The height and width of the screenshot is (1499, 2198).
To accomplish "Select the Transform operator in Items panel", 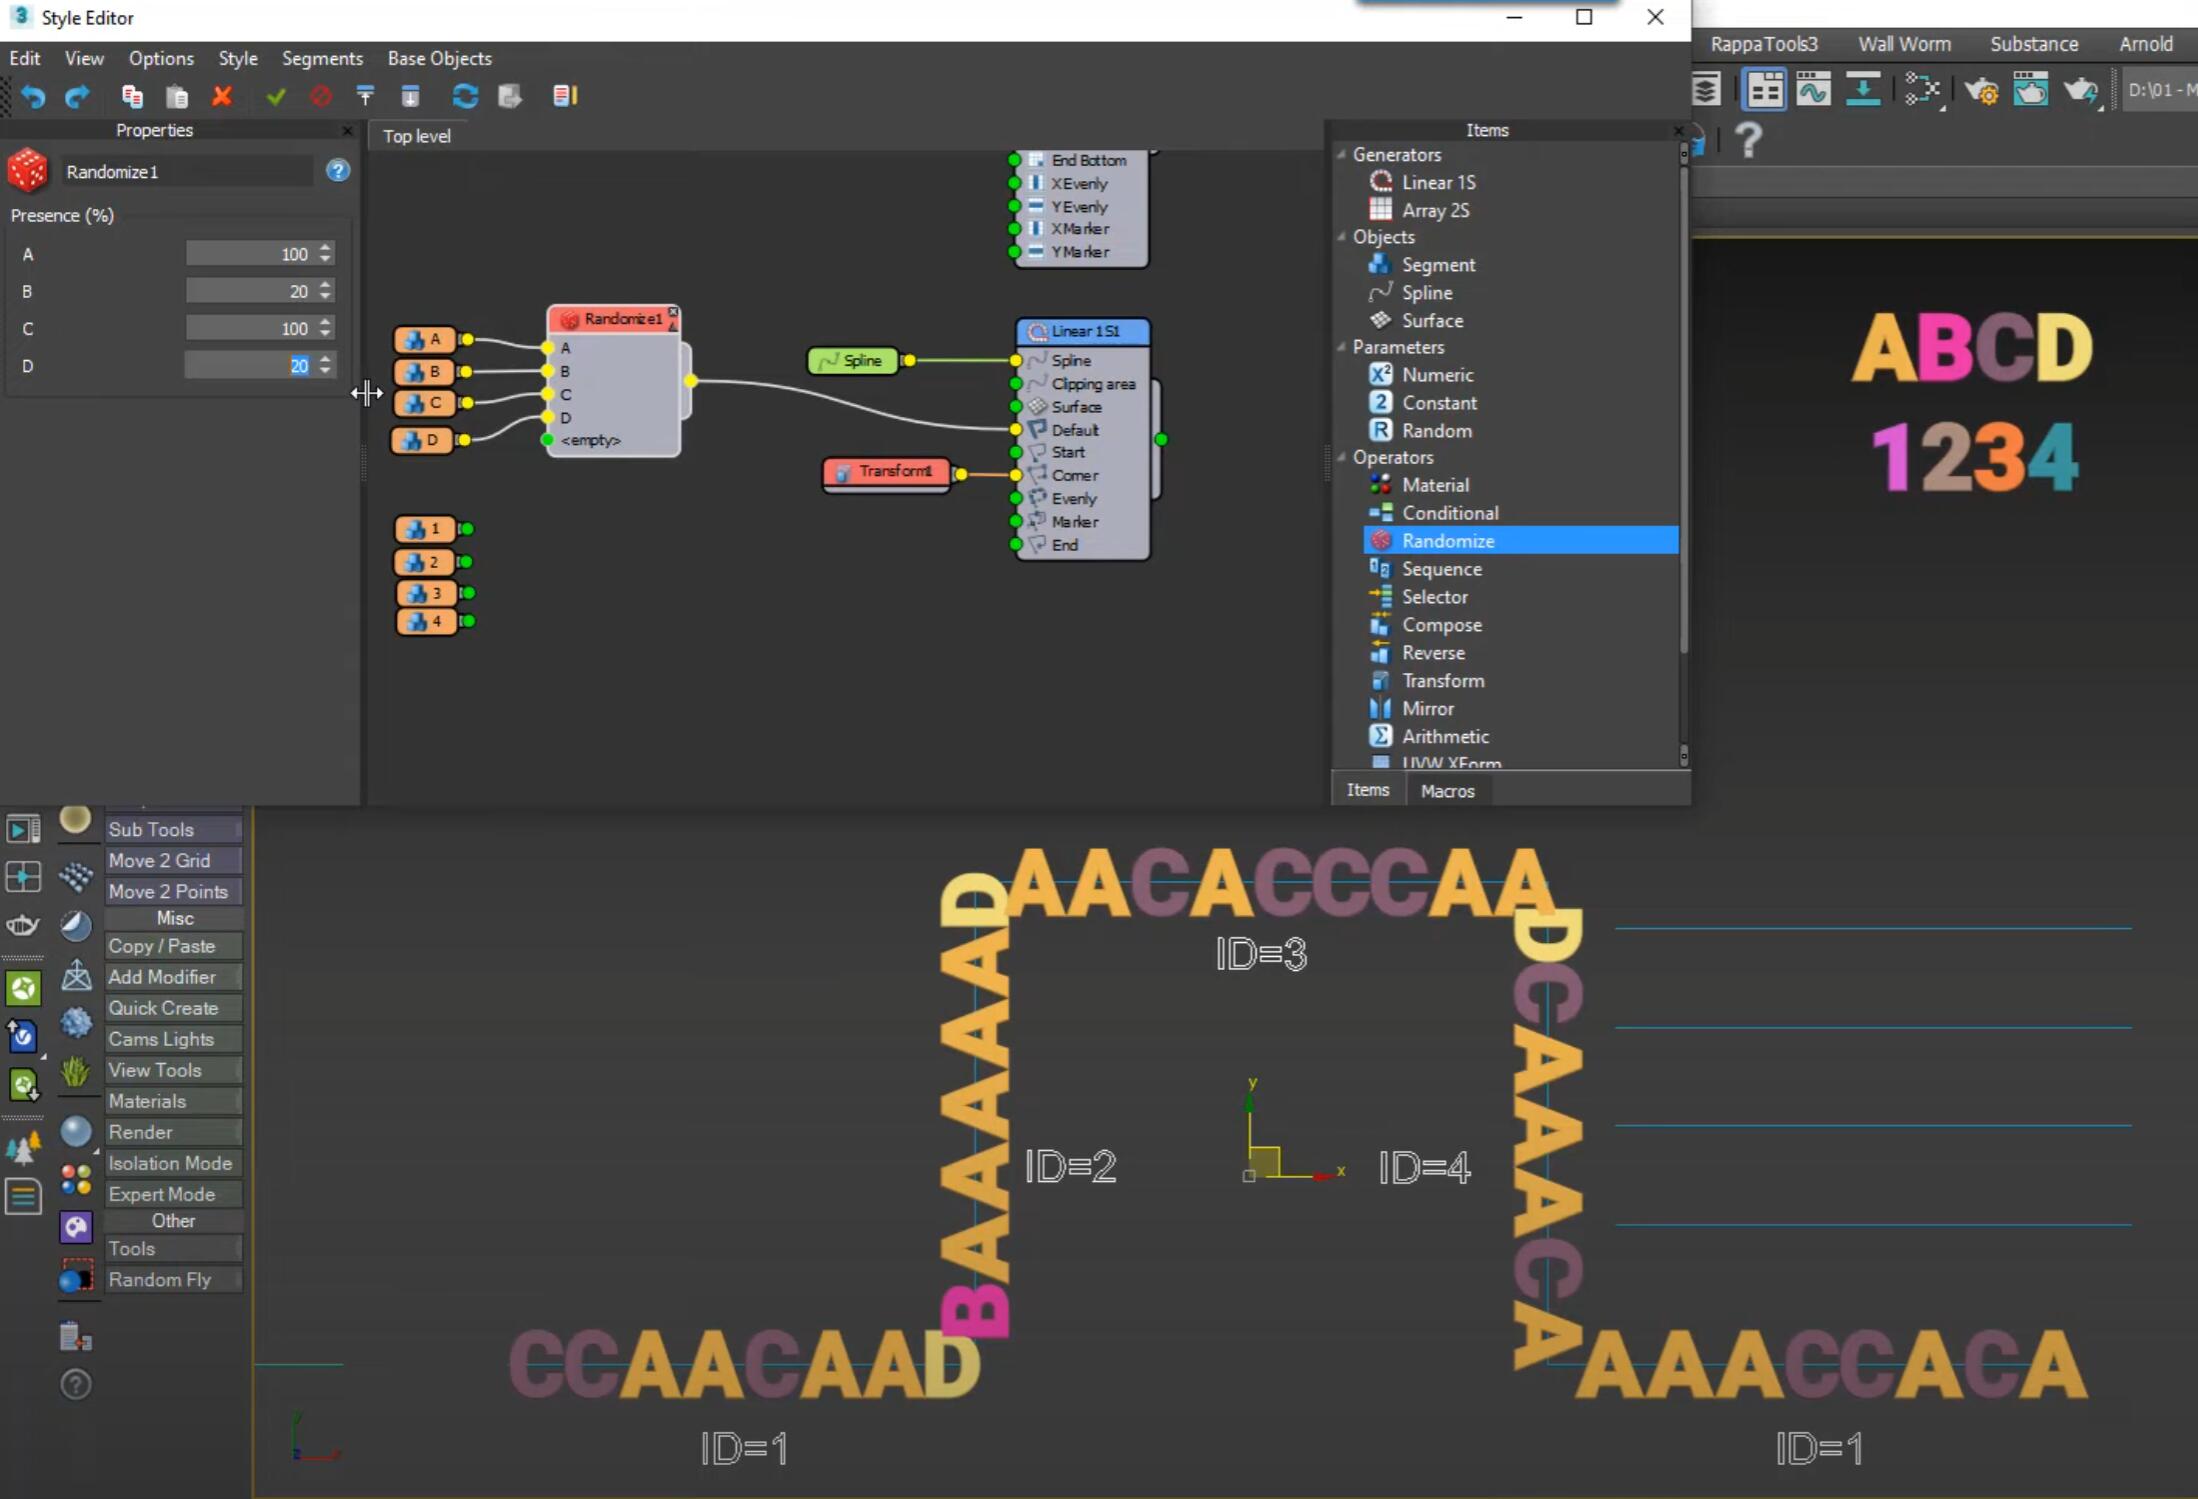I will pos(1443,680).
